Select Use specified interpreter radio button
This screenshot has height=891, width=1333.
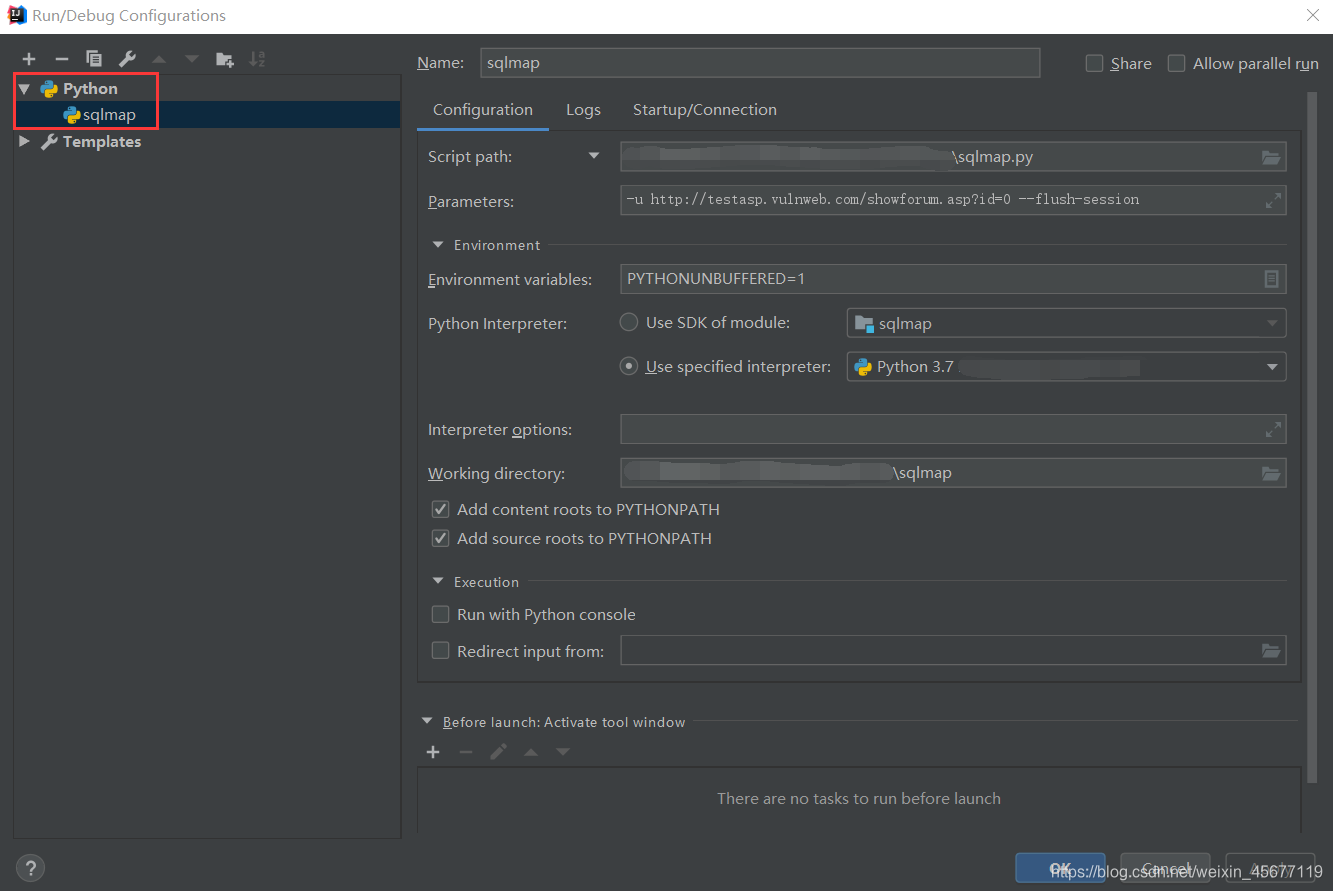click(x=629, y=366)
